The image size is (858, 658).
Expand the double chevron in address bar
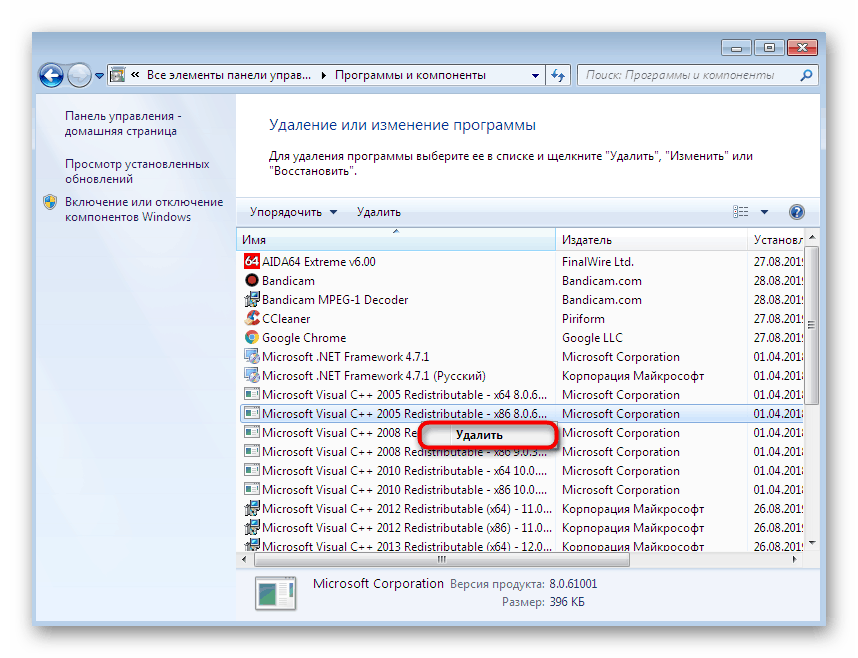135,74
